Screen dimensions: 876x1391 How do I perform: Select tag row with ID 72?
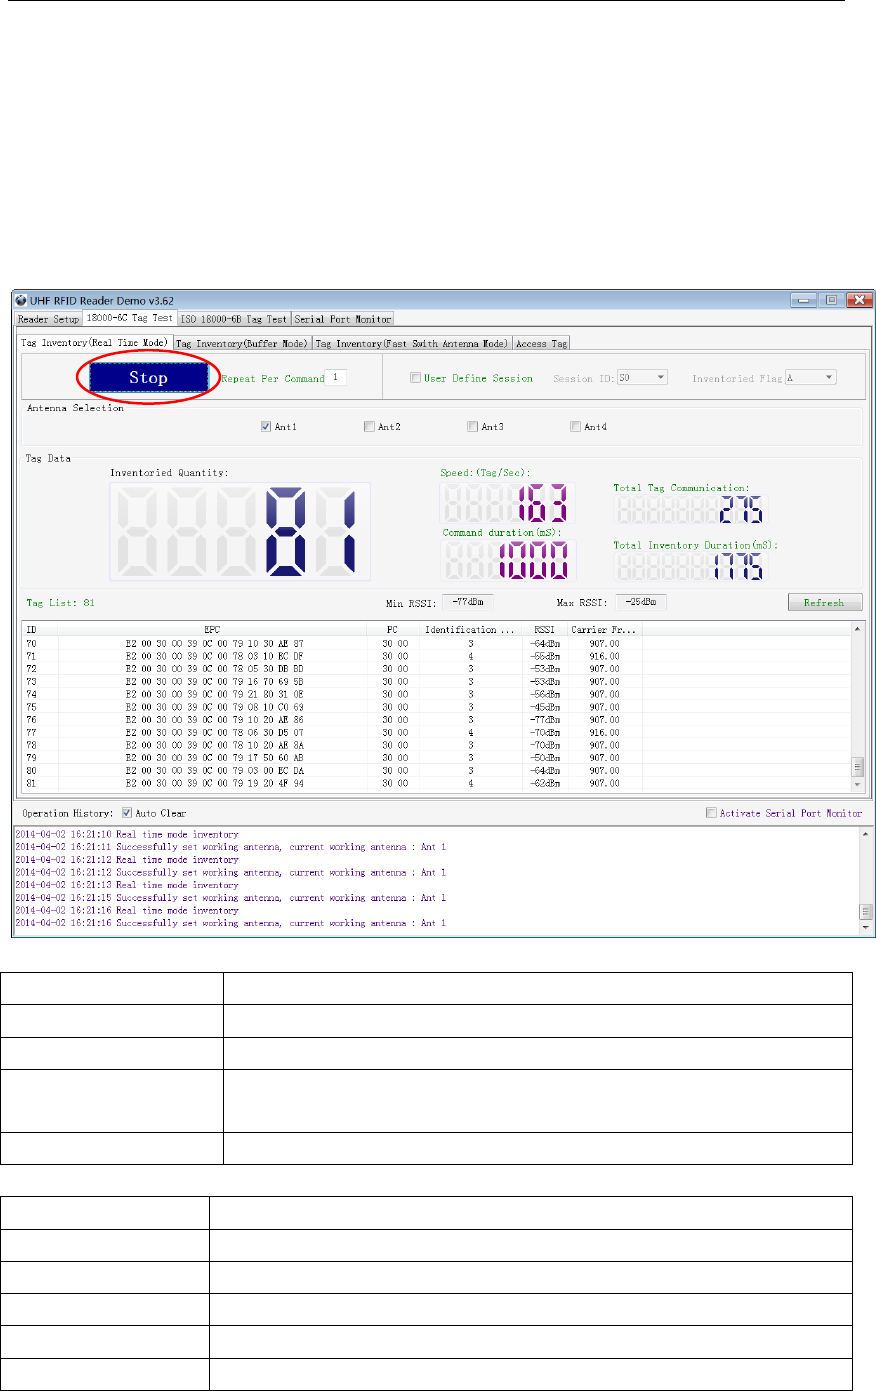(436, 669)
